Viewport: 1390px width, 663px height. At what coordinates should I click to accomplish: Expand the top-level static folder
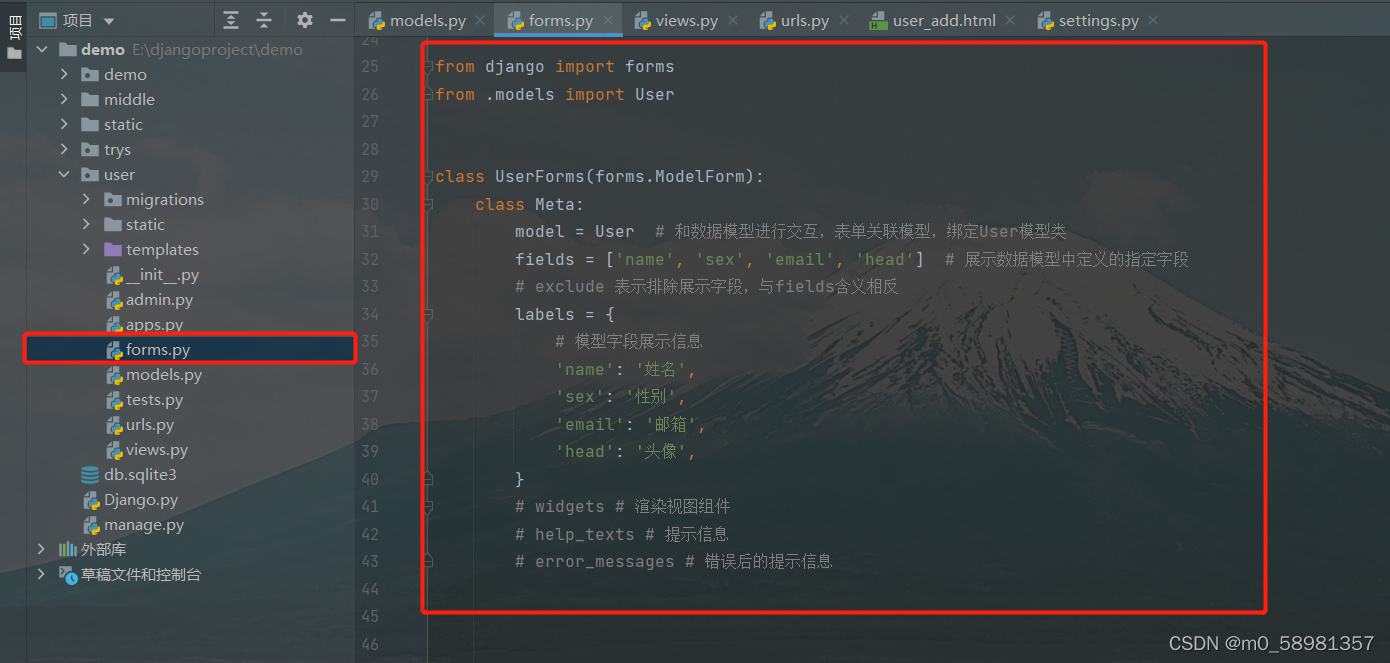click(x=64, y=124)
